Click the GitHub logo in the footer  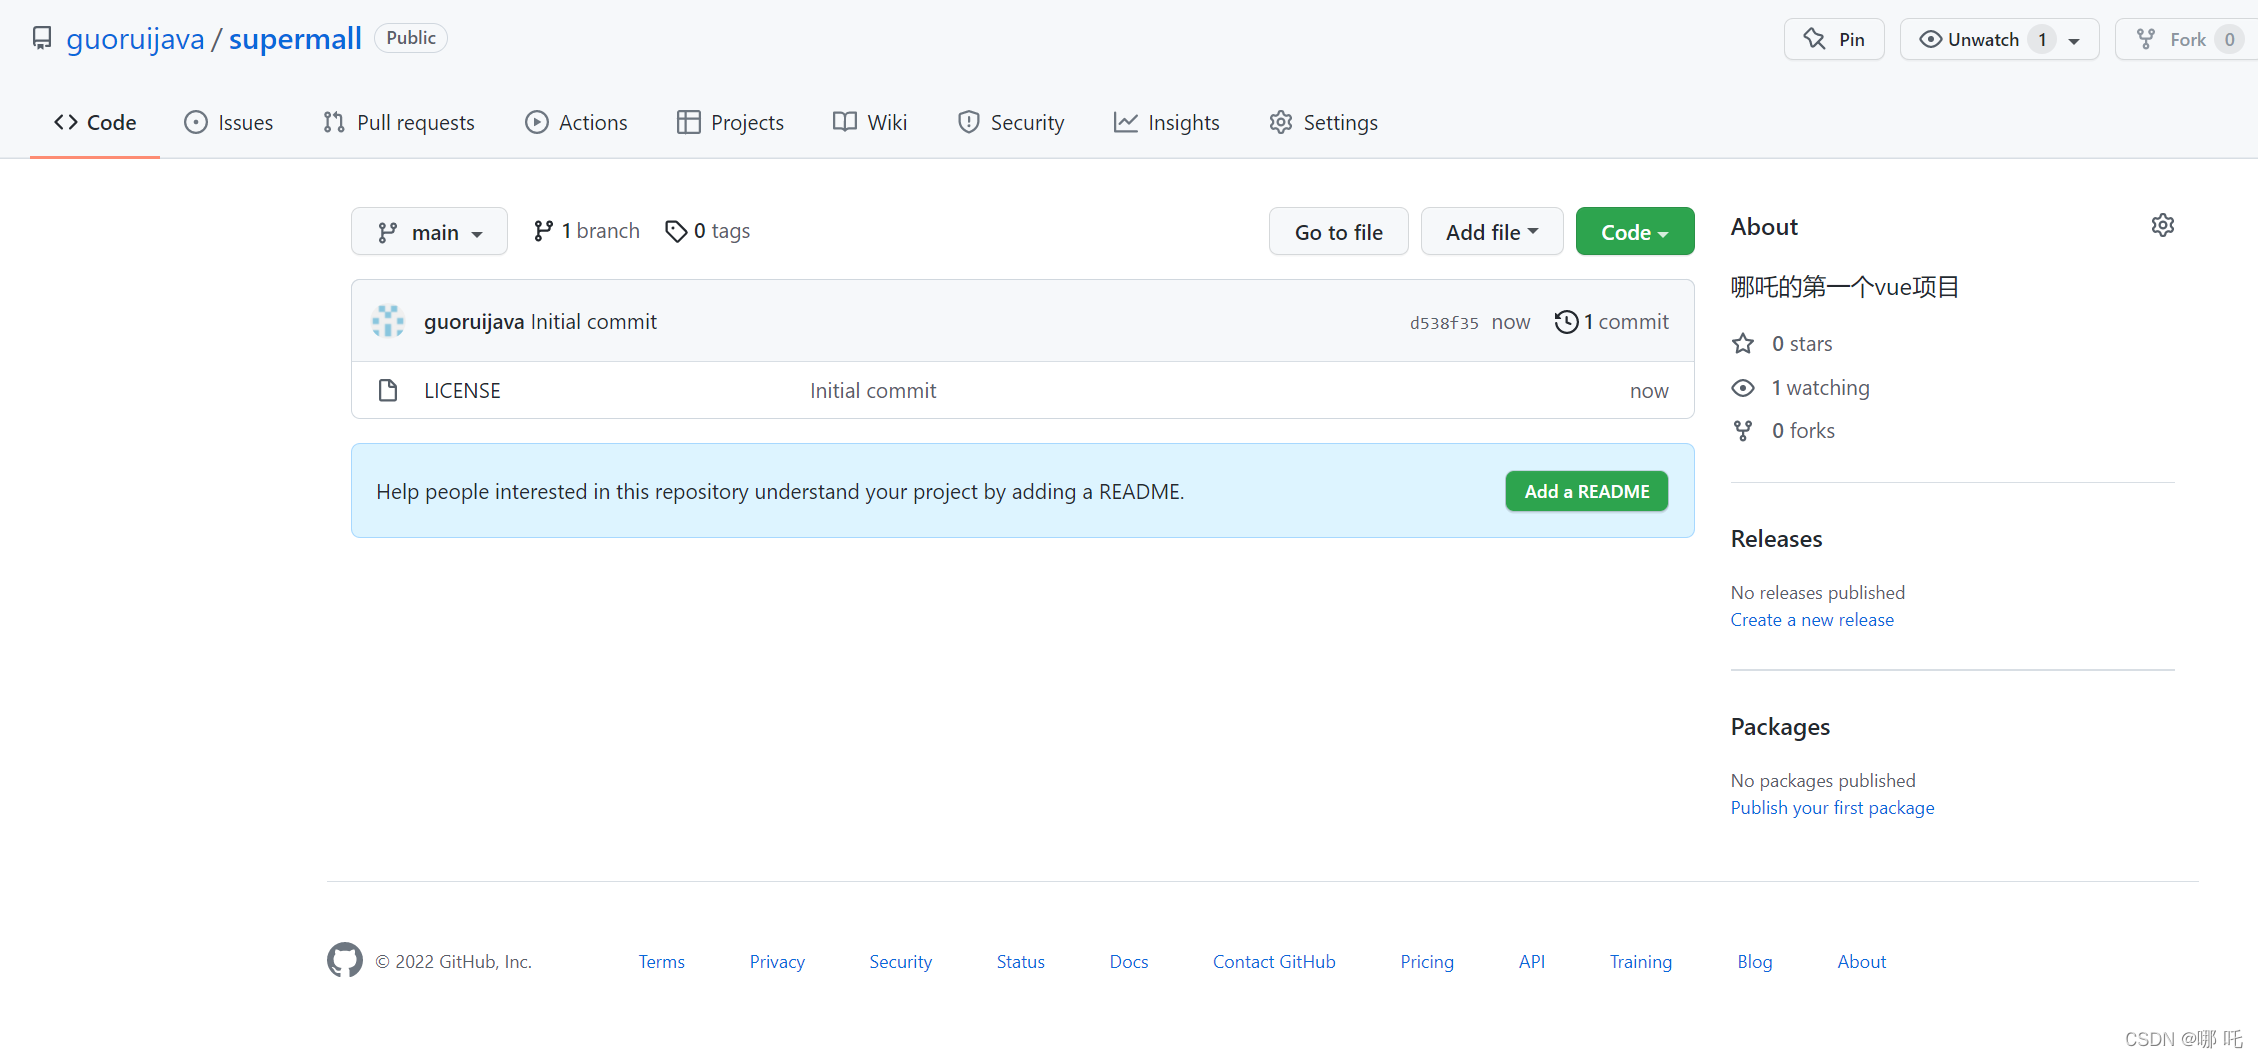tap(345, 960)
